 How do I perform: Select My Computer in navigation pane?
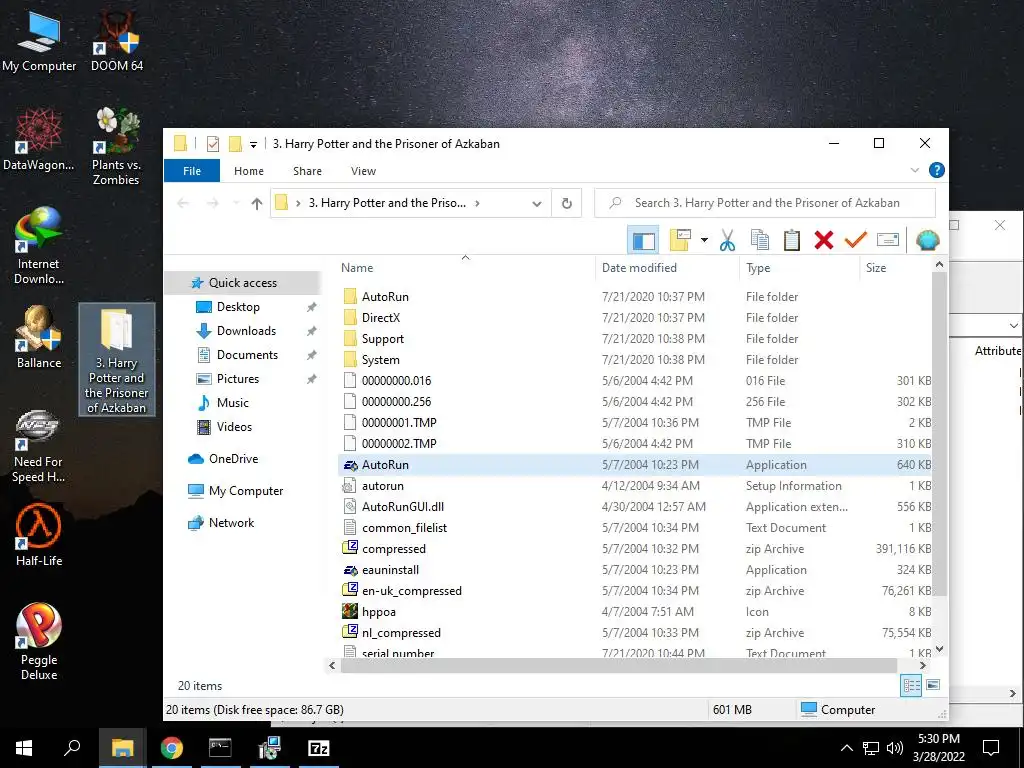(246, 491)
